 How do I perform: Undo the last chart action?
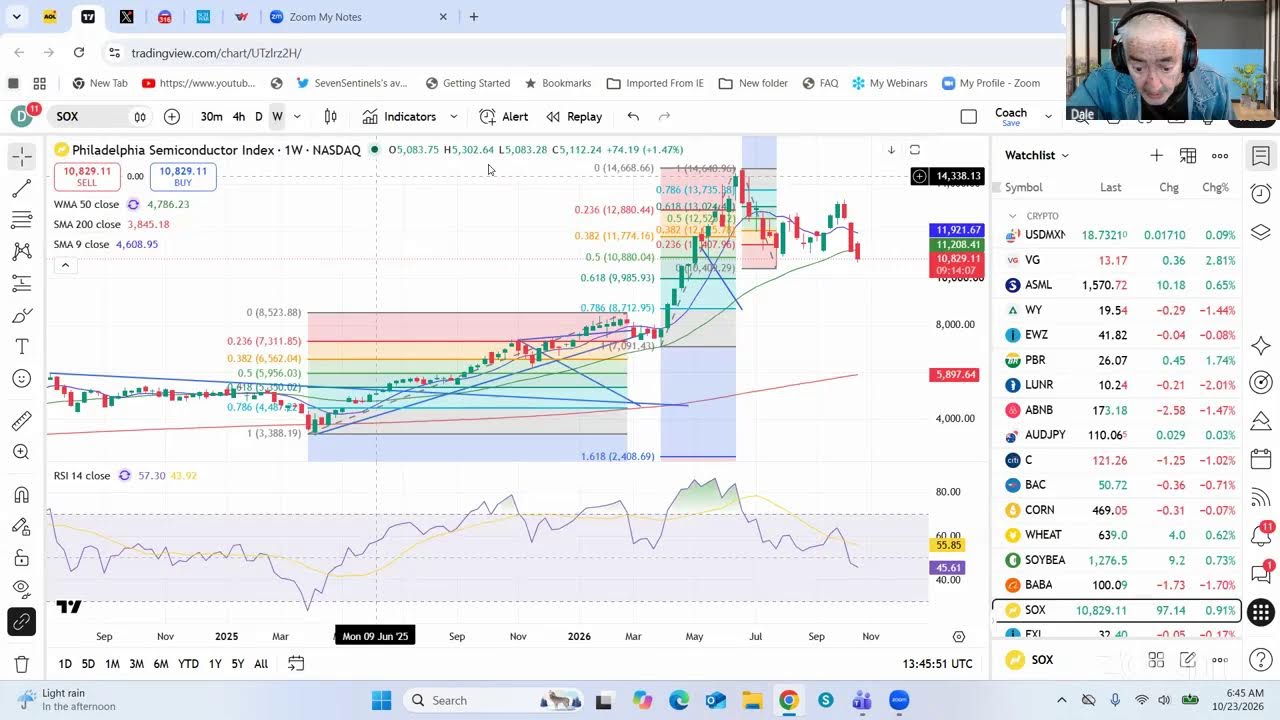coord(633,117)
